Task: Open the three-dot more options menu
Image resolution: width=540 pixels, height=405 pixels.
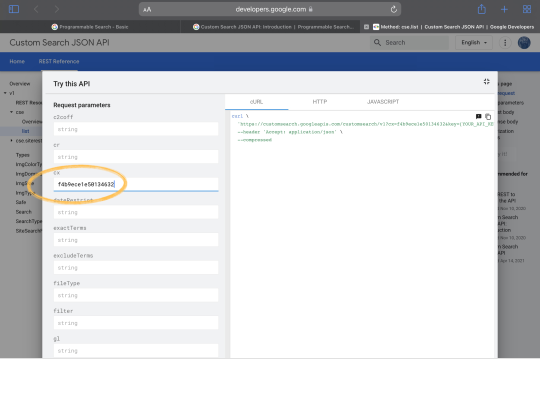Action: [x=505, y=43]
